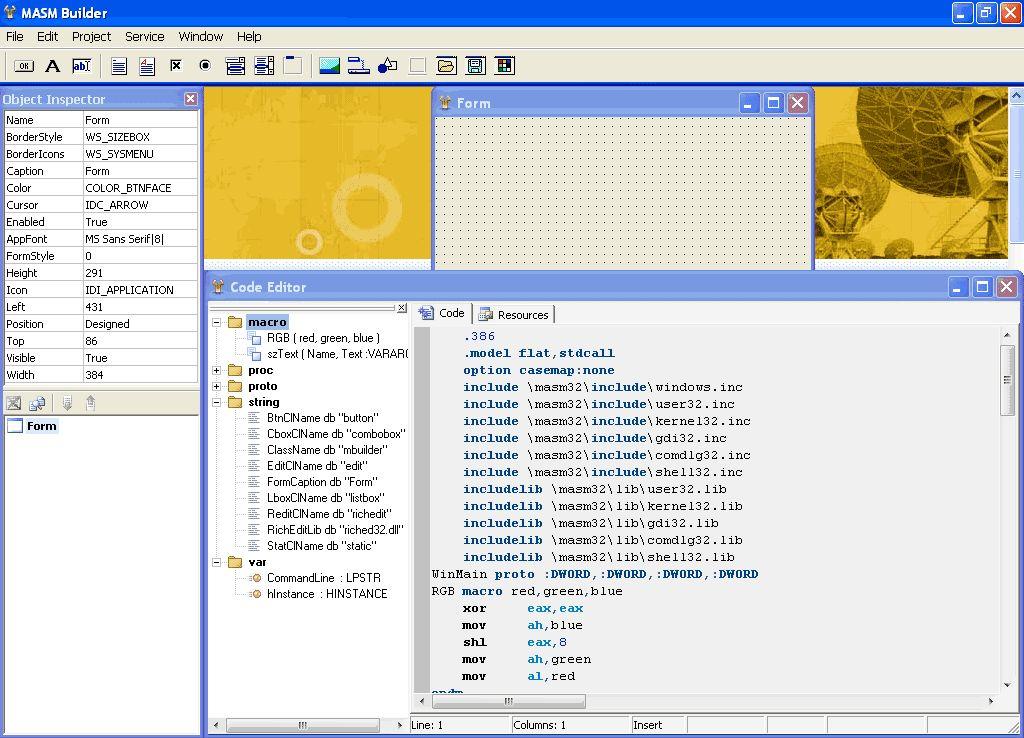
Task: Select the szText macro tree entry
Action: coord(337,354)
